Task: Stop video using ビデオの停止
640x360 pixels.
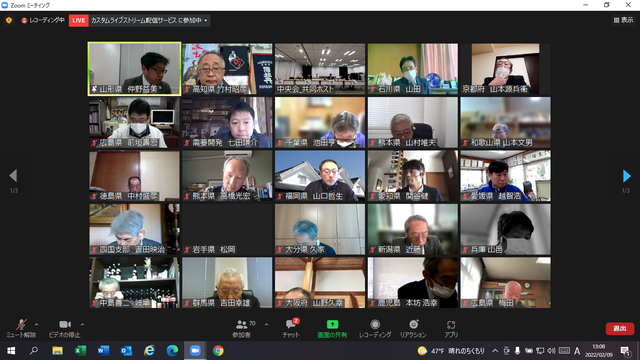Action: coord(64,329)
